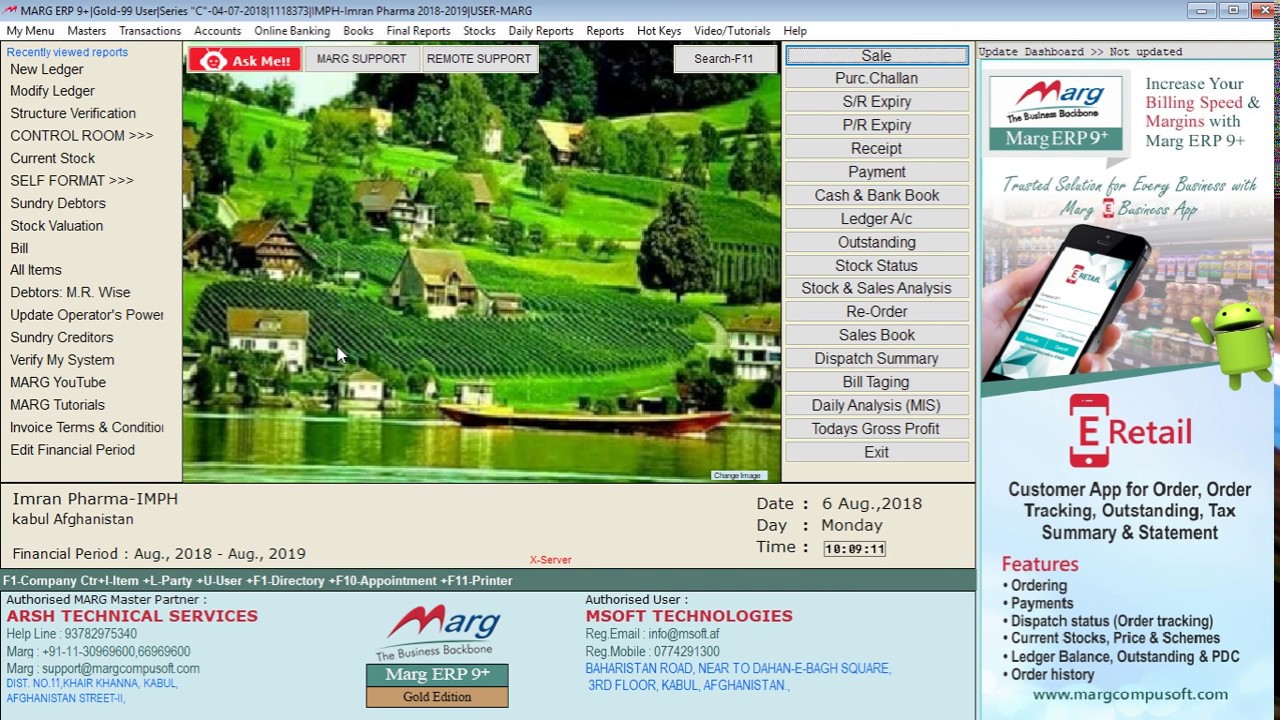Expand the SELF FORMAT >>> entry

72,180
